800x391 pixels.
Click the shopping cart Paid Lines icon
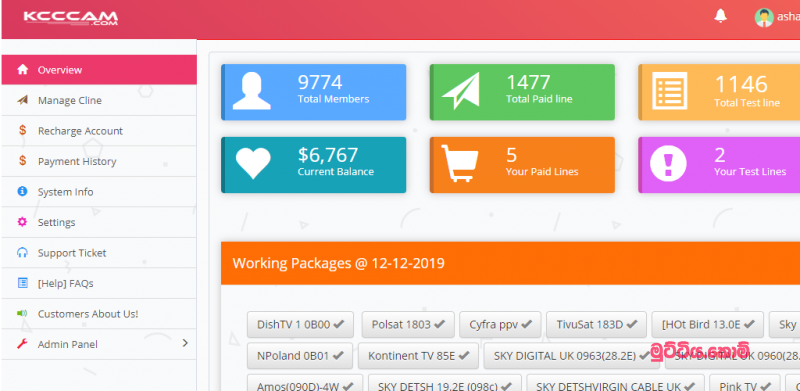(x=460, y=164)
